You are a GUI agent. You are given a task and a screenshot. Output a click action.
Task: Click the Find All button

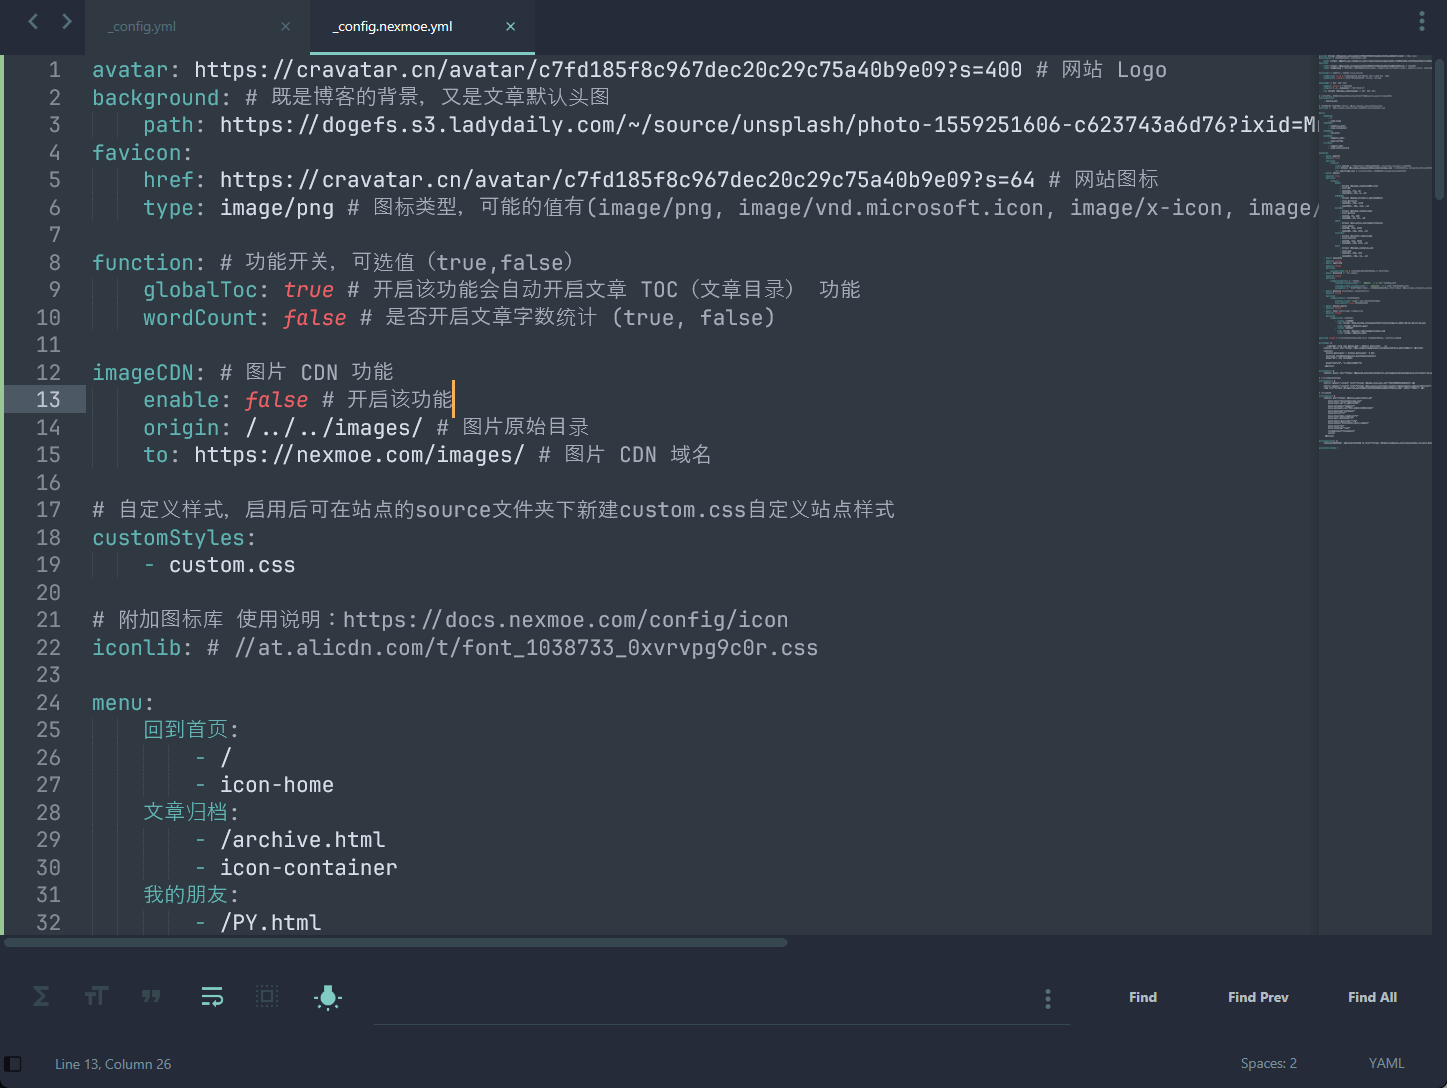pos(1372,997)
